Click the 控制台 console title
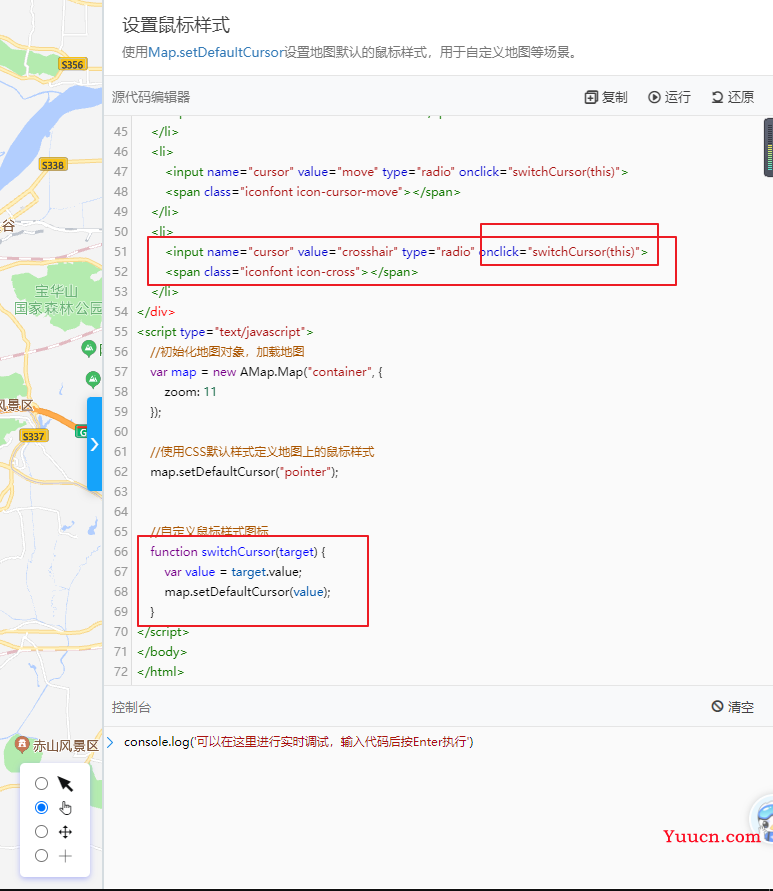 tap(131, 707)
